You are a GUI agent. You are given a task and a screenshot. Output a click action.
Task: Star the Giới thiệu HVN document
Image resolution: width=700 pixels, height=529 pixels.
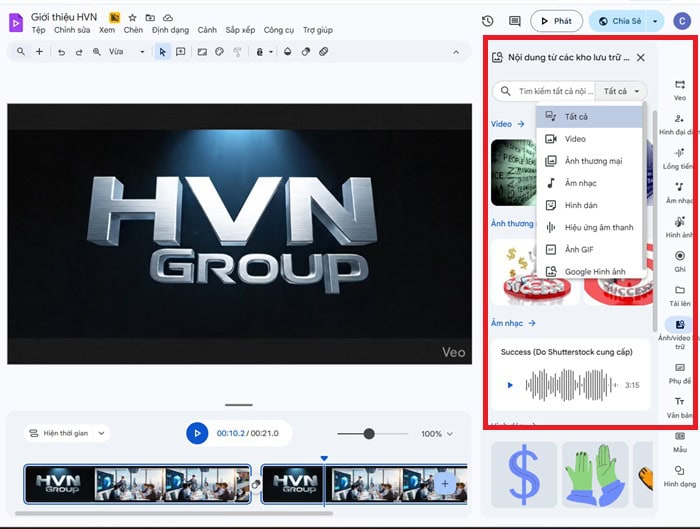(x=132, y=17)
